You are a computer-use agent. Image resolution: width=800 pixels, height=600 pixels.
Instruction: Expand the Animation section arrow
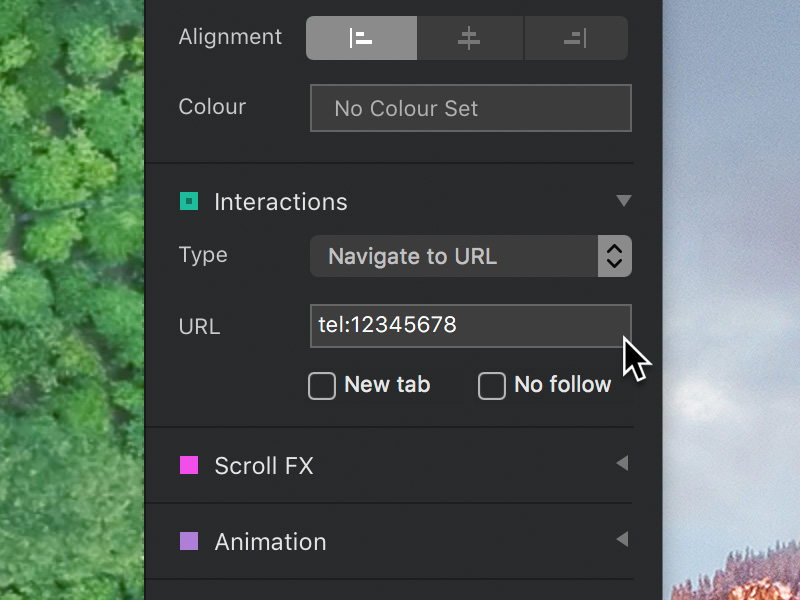[622, 539]
